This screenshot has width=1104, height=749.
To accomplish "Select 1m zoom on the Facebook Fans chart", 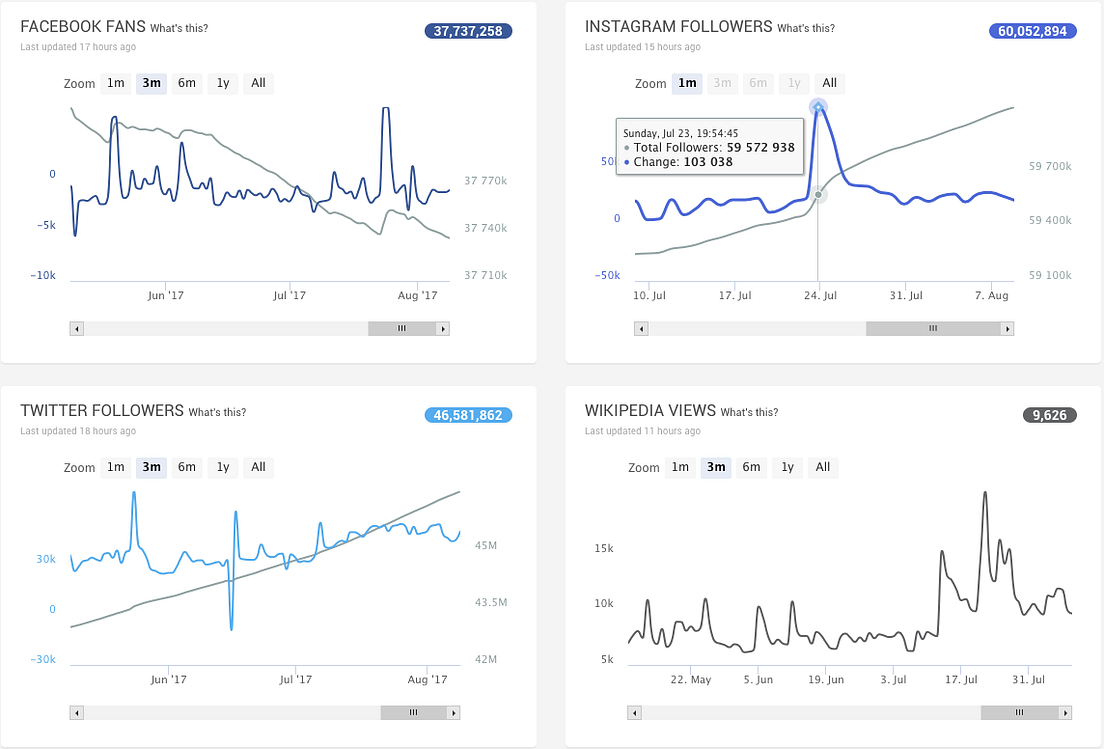I will pyautogui.click(x=115, y=83).
